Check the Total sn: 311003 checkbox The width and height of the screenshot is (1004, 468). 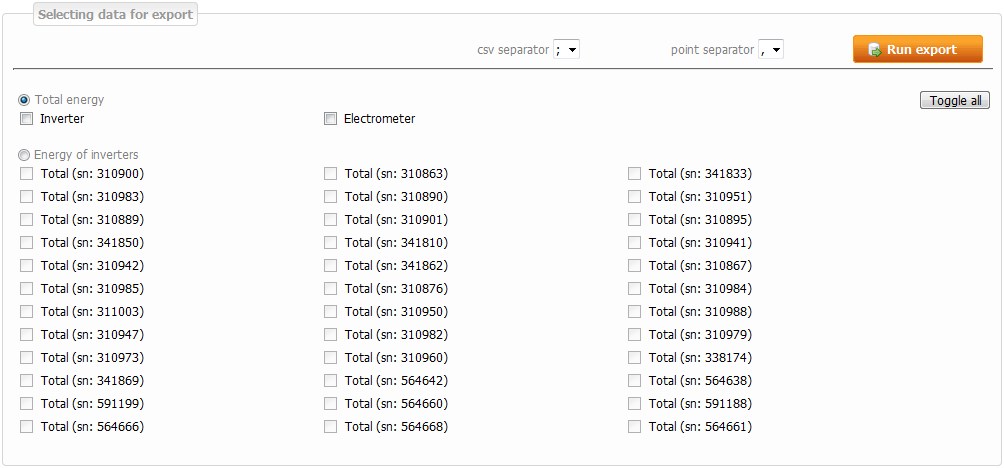click(27, 312)
